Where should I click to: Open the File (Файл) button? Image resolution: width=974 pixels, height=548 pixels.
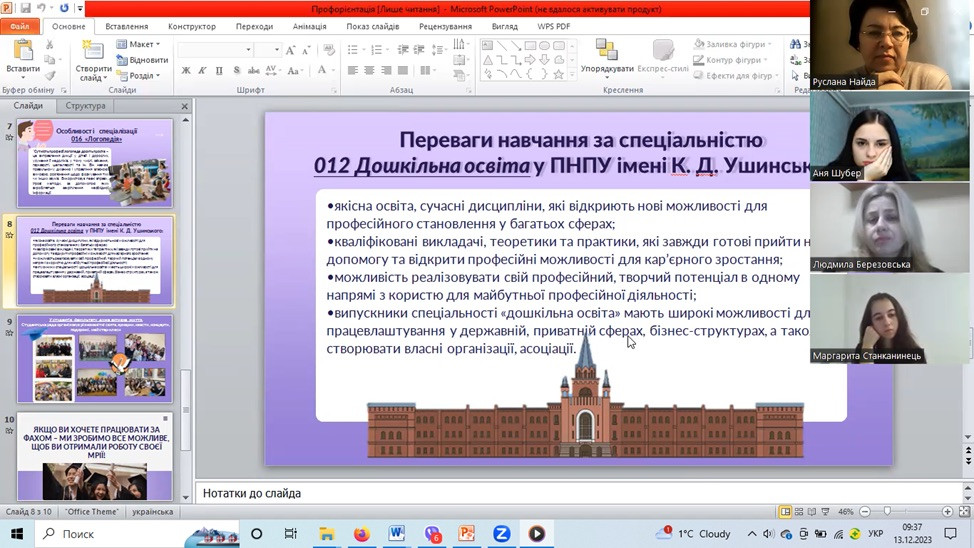20,27
